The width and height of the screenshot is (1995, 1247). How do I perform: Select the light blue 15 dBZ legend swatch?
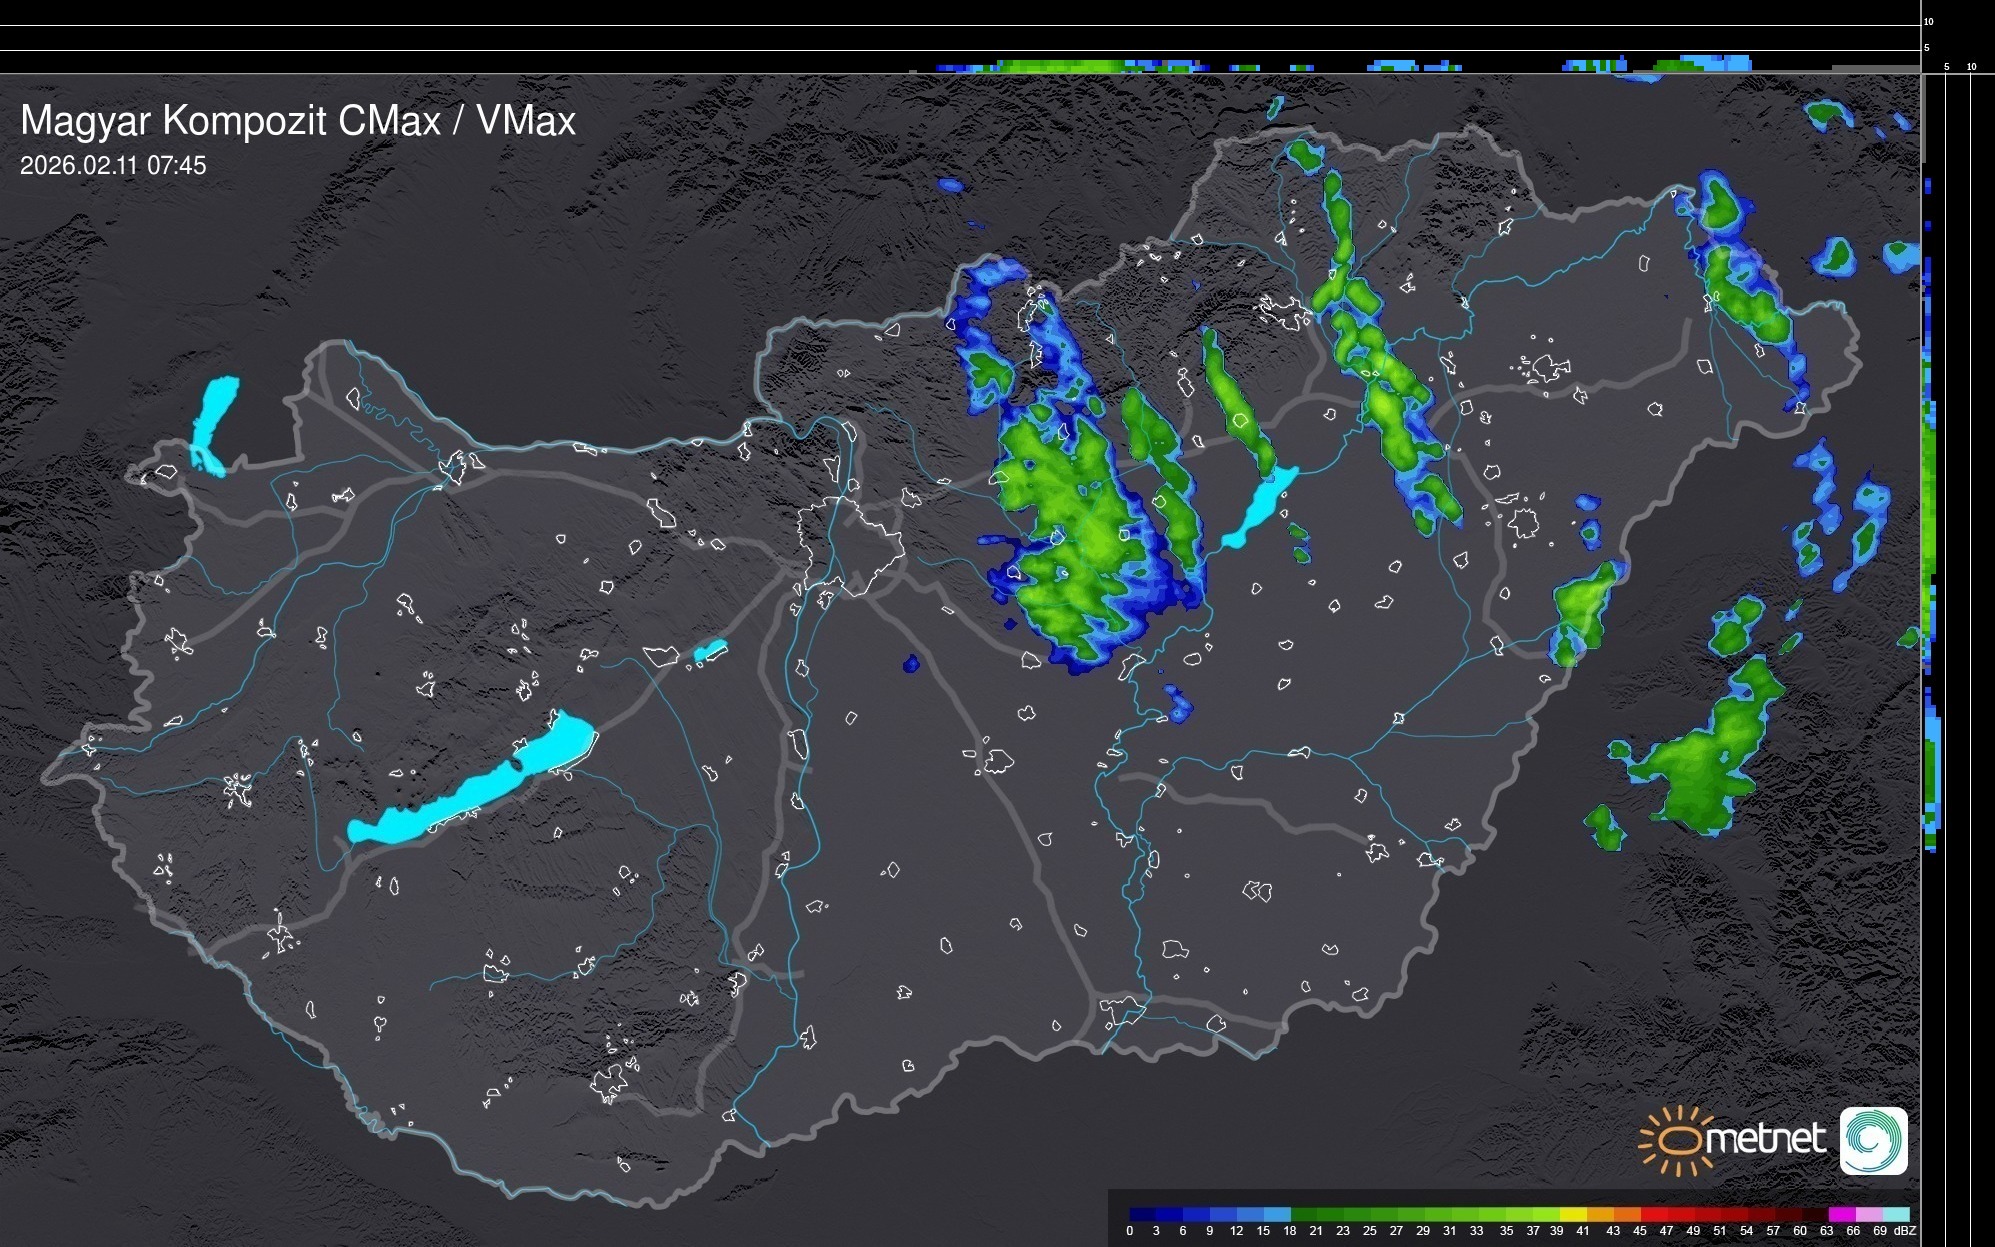1278,1214
